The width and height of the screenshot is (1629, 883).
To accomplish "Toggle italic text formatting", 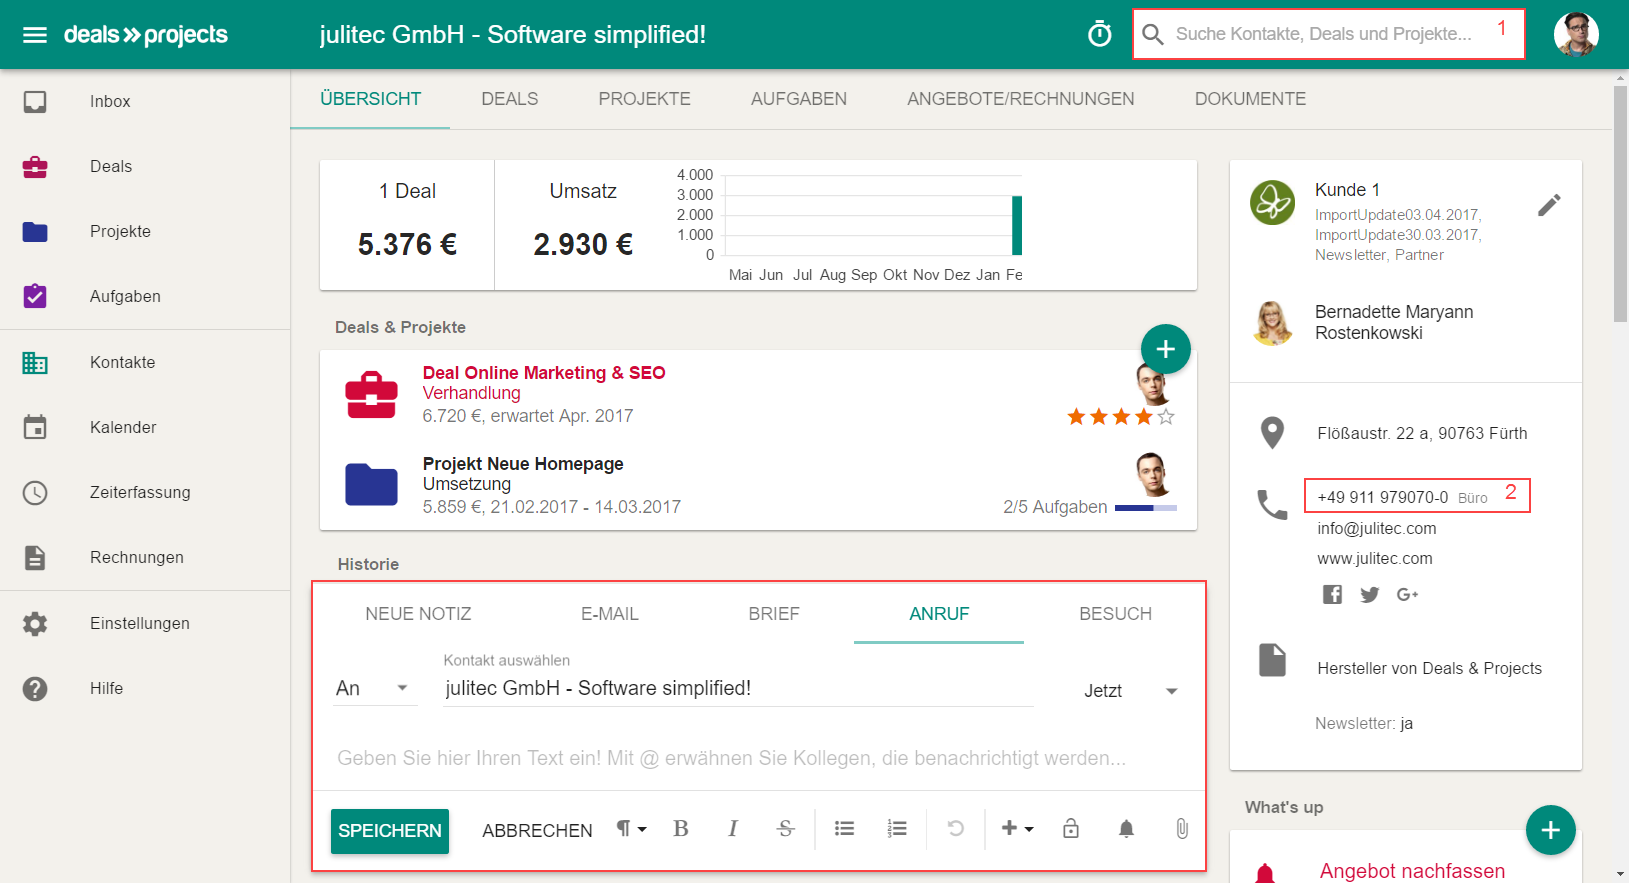I will pyautogui.click(x=733, y=828).
